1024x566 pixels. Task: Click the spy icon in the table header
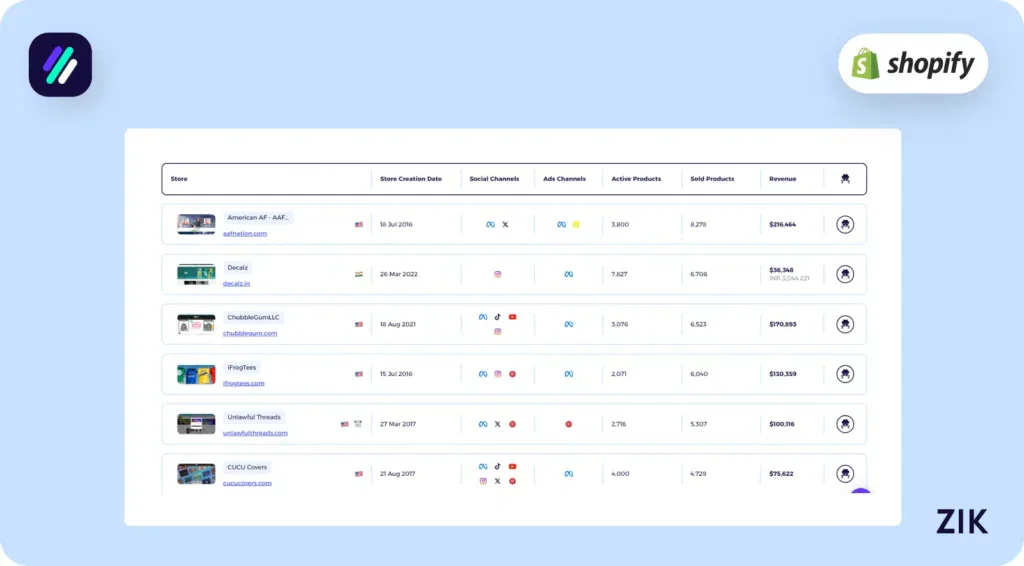pos(844,179)
